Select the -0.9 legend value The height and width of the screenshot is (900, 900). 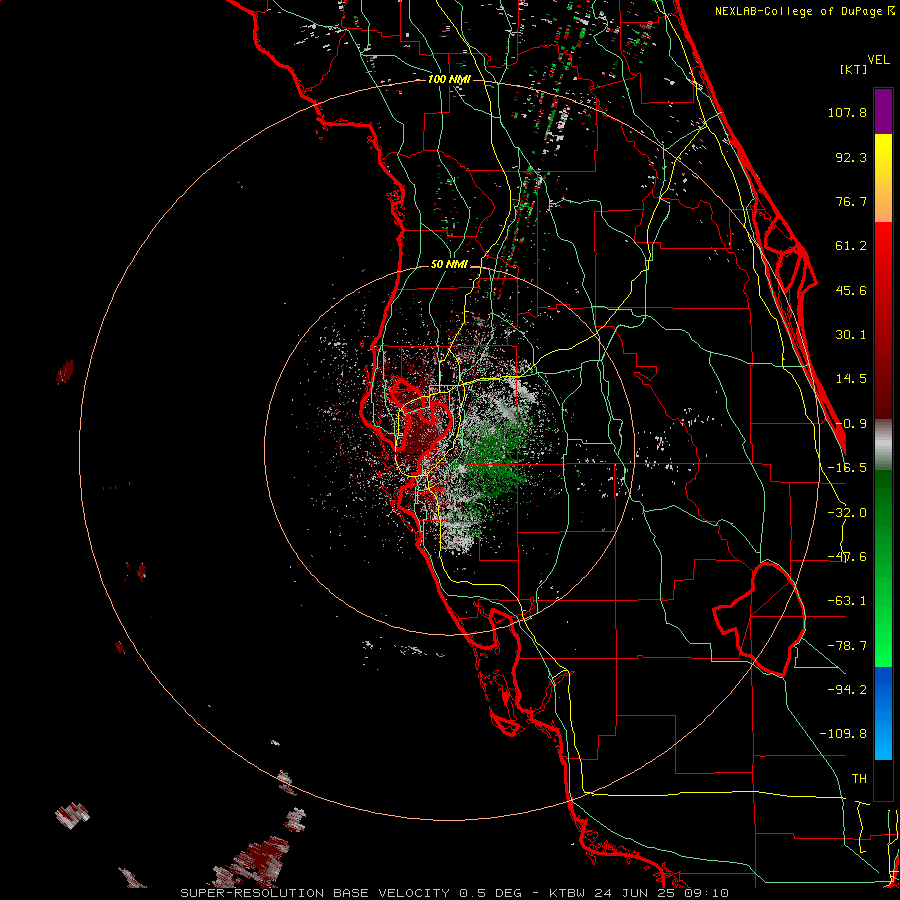(x=851, y=424)
